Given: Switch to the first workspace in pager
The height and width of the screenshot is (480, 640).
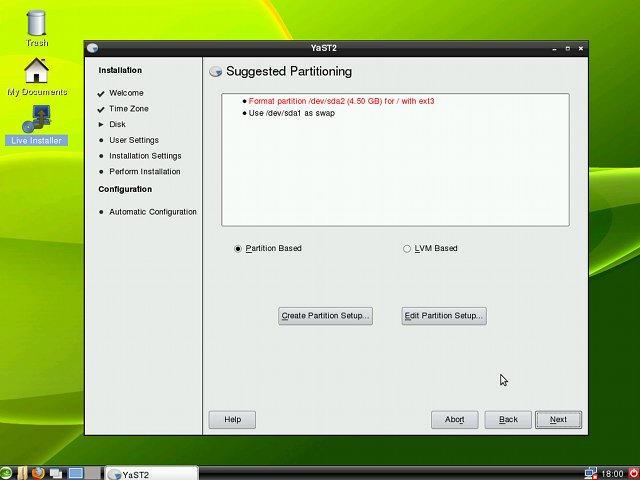Looking at the screenshot, I should [x=76, y=473].
